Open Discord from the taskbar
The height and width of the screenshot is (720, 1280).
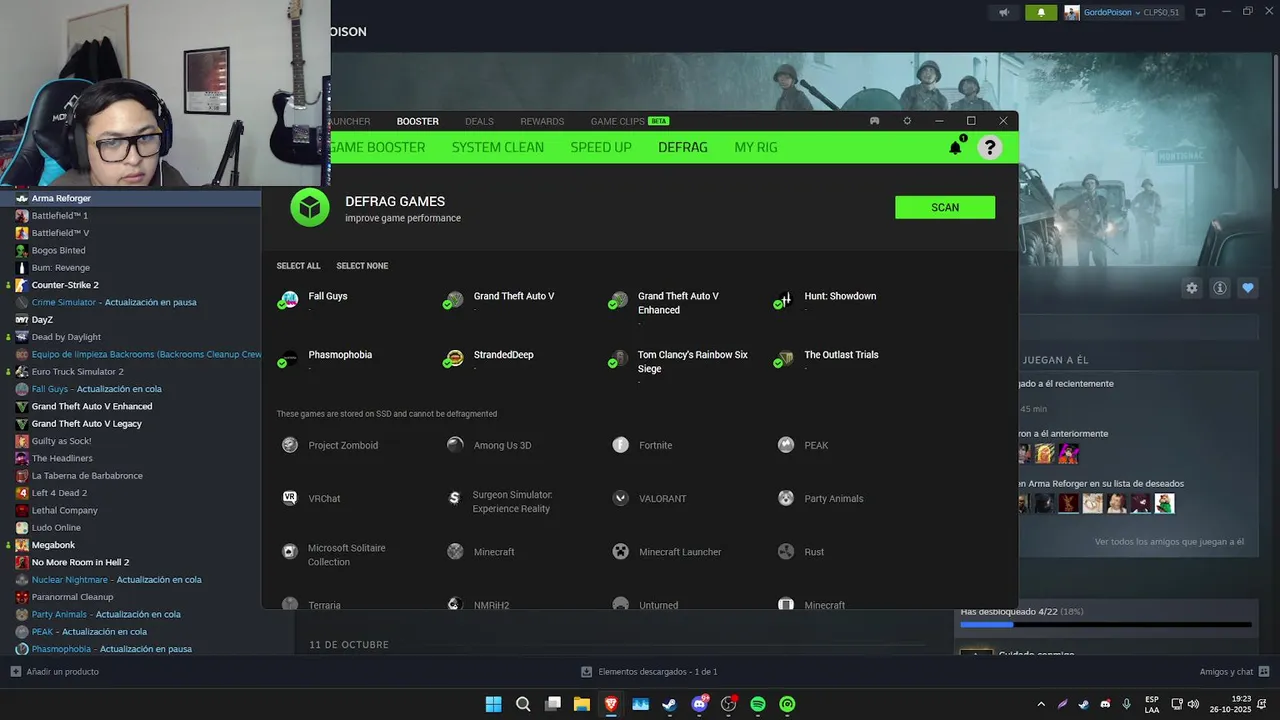point(699,704)
